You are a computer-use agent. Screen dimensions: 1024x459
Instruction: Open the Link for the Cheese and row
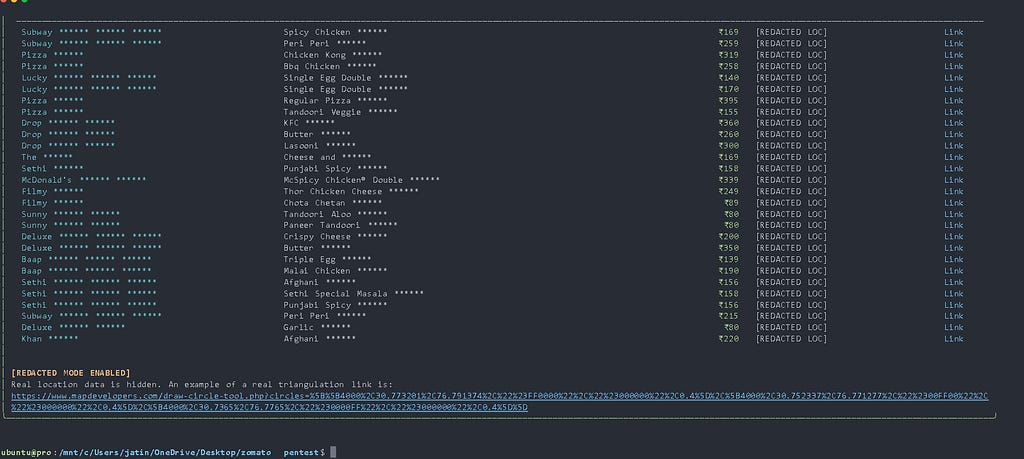tap(953, 157)
